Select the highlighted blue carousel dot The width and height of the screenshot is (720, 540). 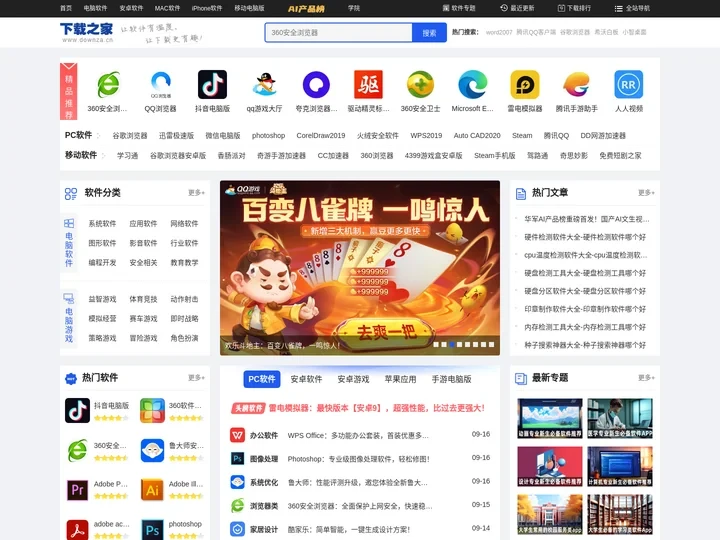tap(452, 344)
